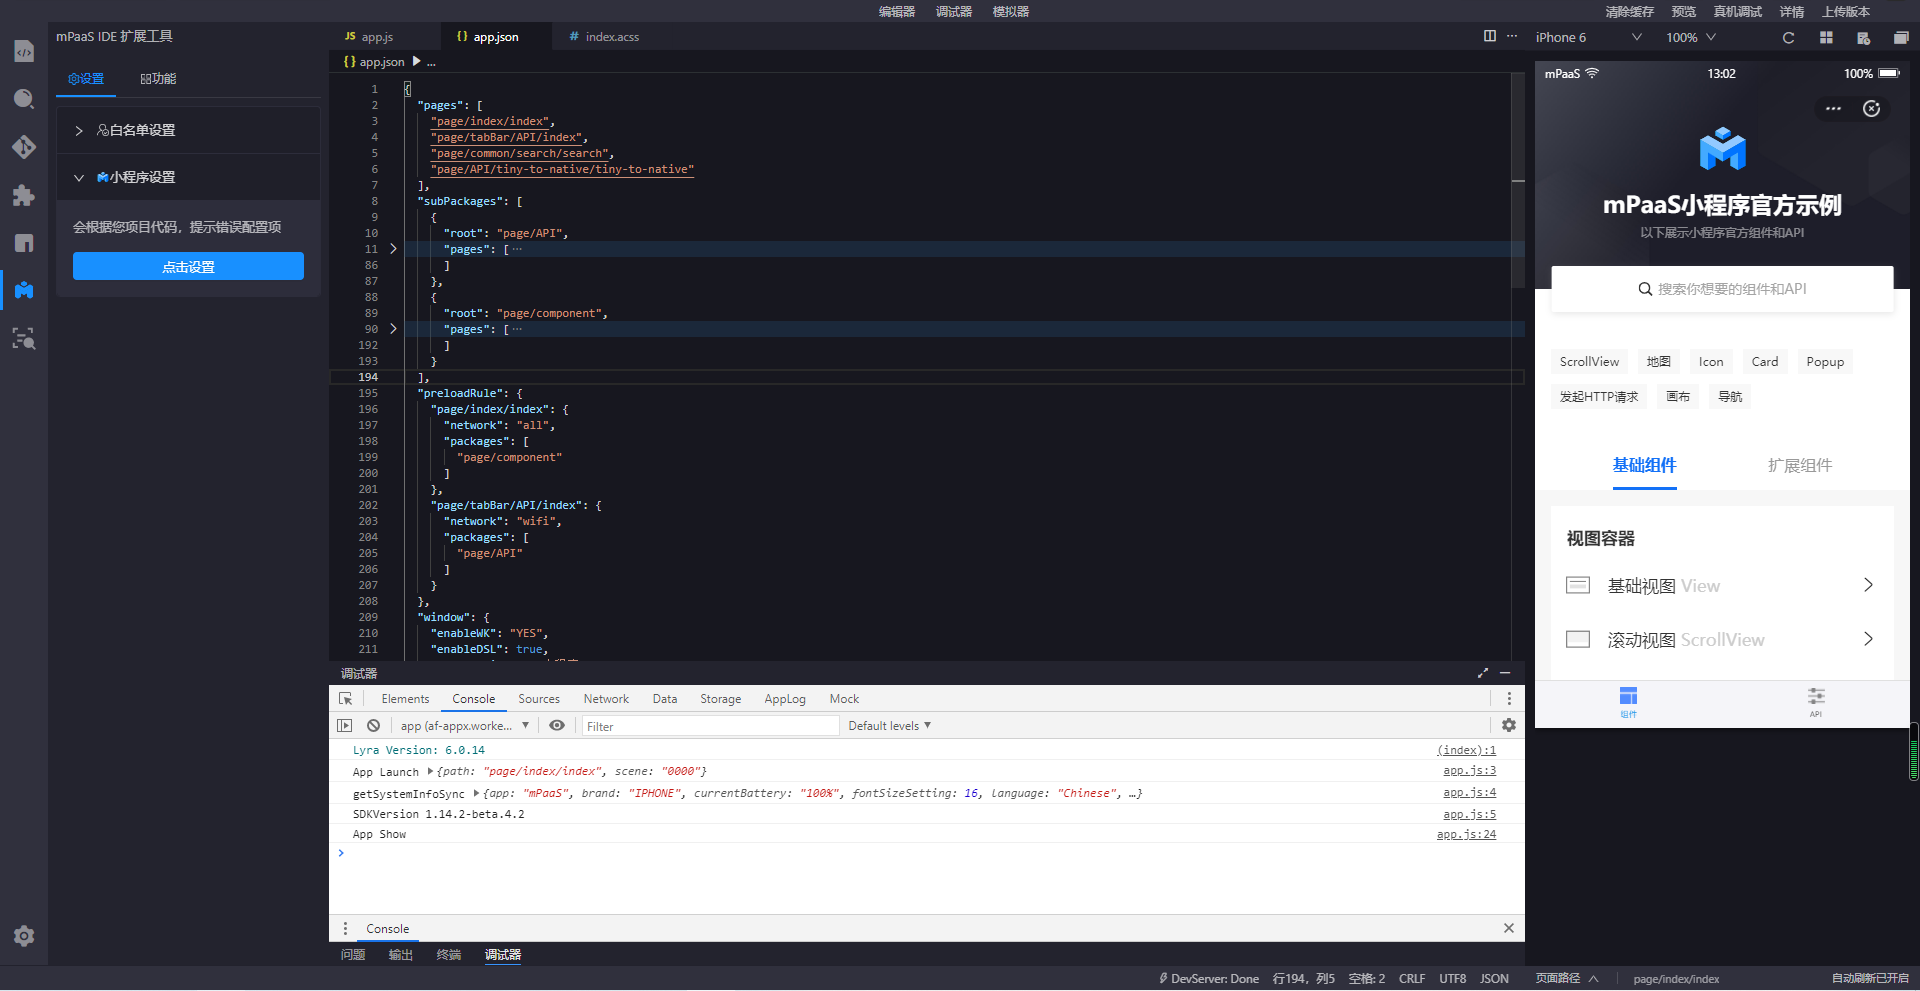Click the Search magnifier in the activity bar
The width and height of the screenshot is (1920, 991).
(x=24, y=99)
